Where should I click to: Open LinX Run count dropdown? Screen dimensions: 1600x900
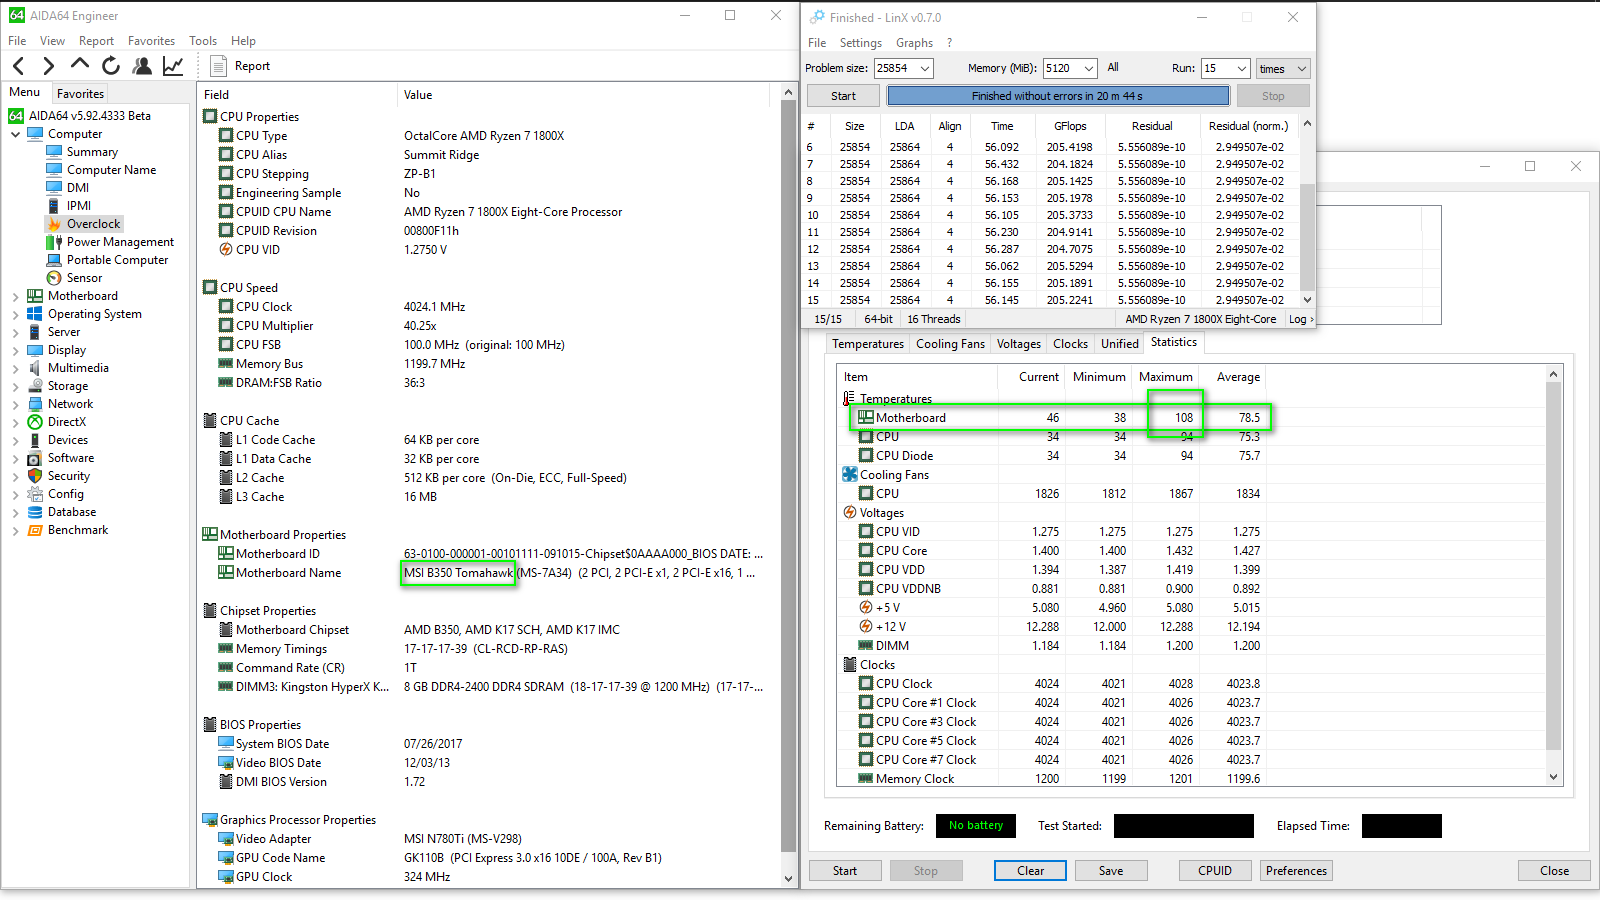[x=1242, y=68]
